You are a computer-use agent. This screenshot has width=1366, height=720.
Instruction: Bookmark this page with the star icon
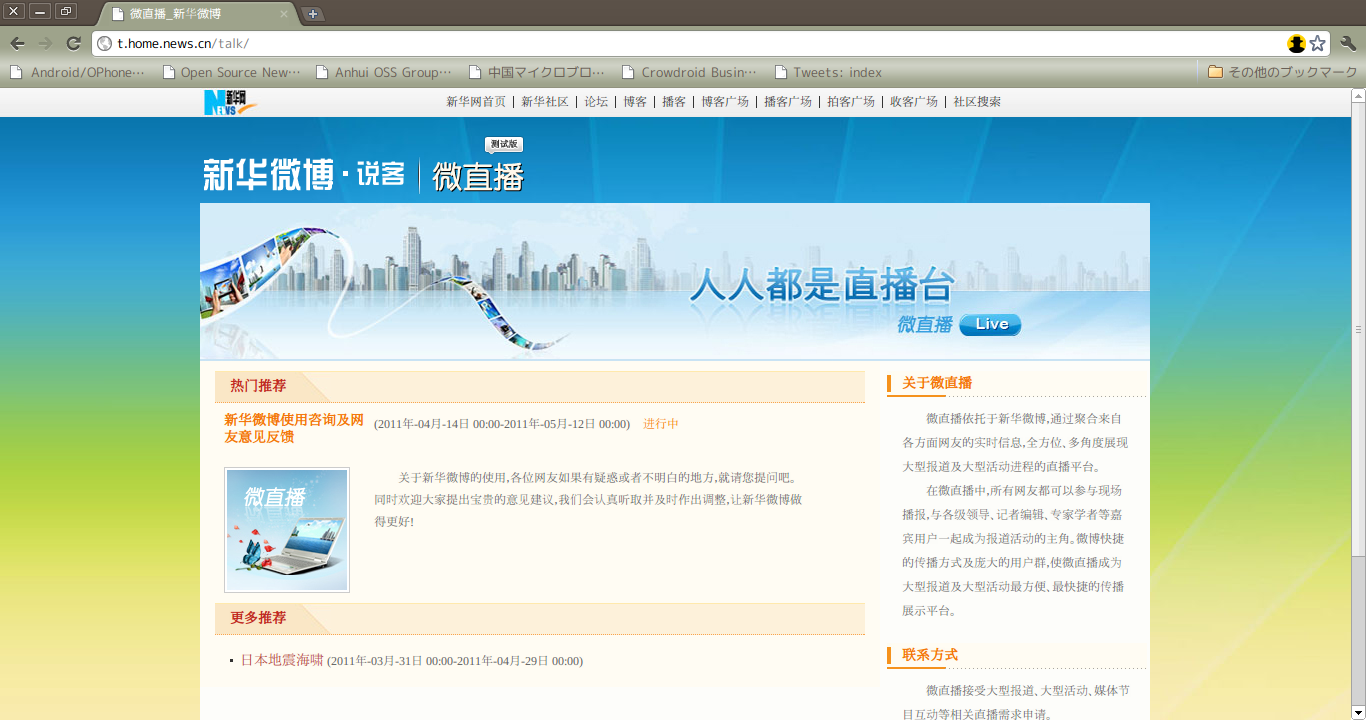coord(1318,43)
